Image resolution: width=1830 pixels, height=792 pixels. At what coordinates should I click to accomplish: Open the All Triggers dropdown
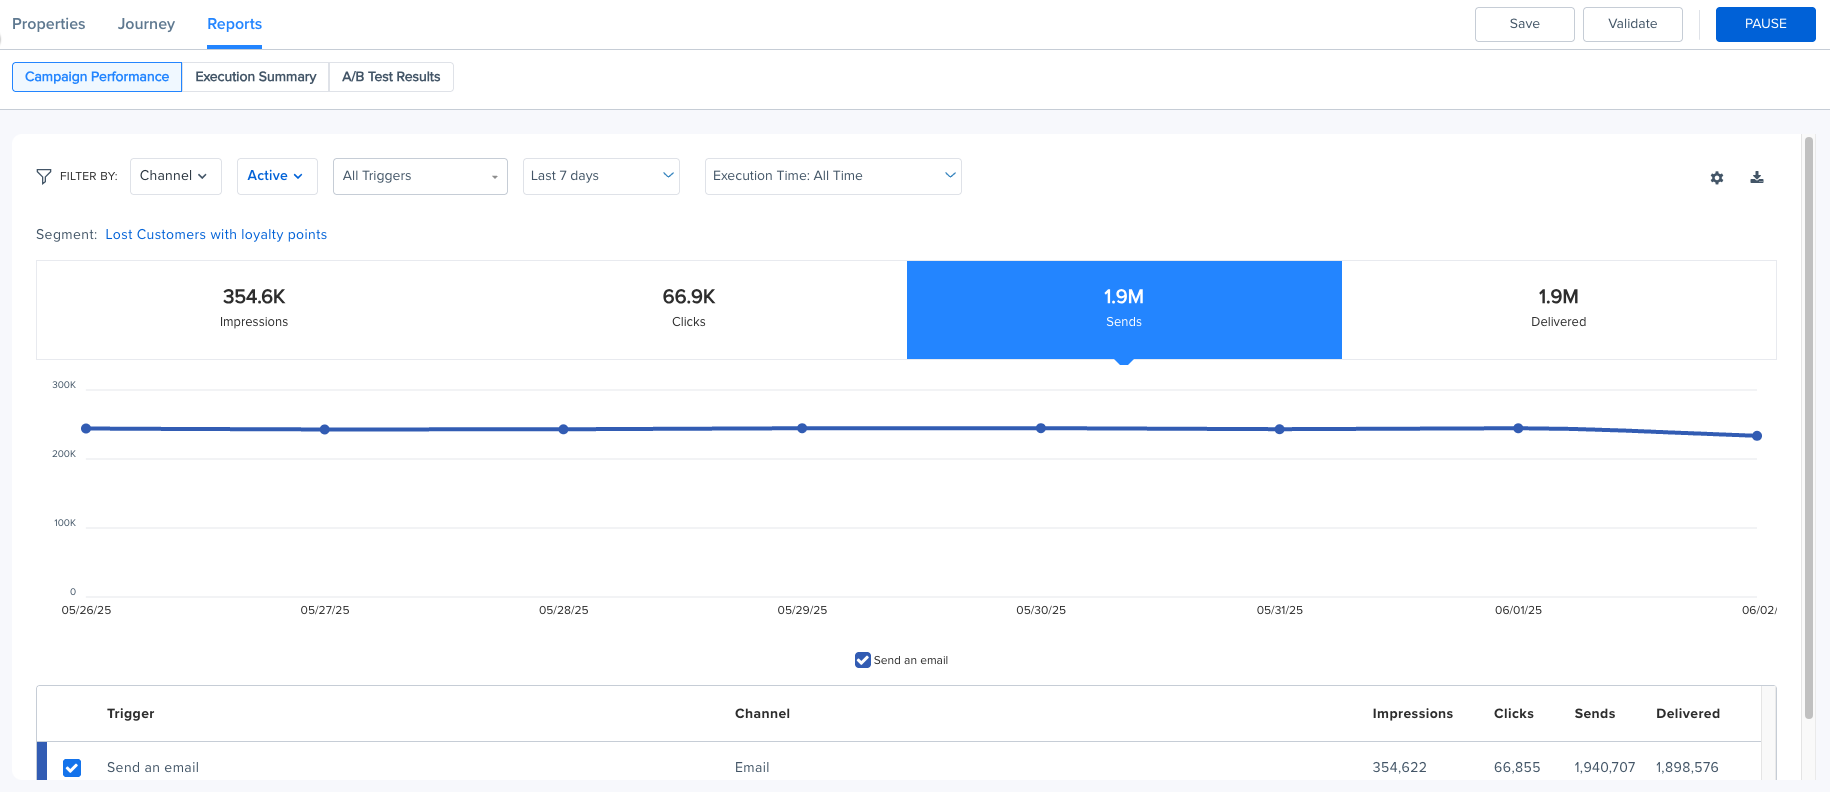pos(420,176)
